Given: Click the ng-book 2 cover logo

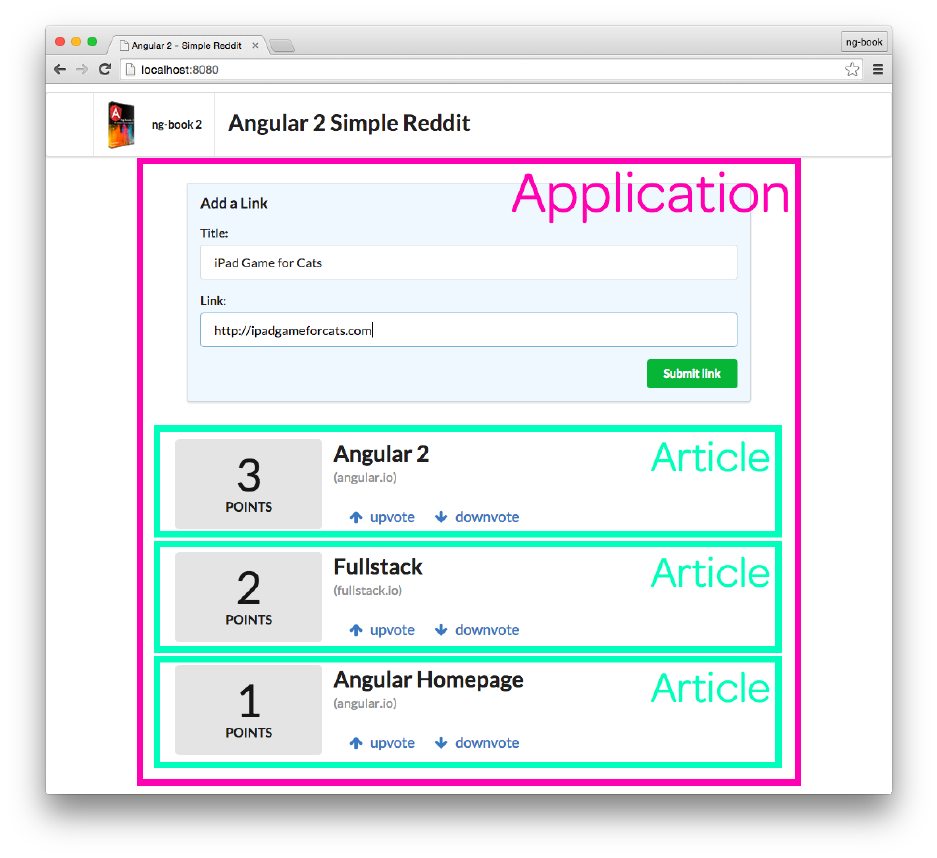Looking at the screenshot, I should click(x=121, y=124).
